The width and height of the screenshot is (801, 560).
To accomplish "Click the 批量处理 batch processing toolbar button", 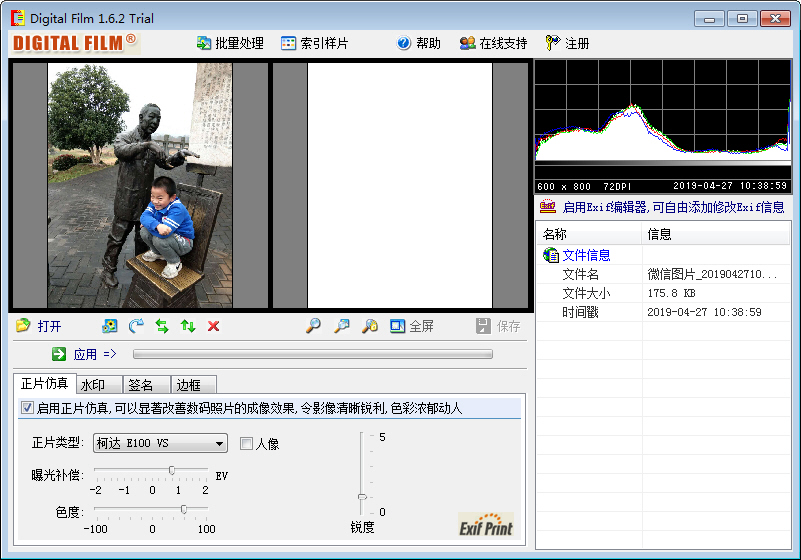I will click(230, 43).
